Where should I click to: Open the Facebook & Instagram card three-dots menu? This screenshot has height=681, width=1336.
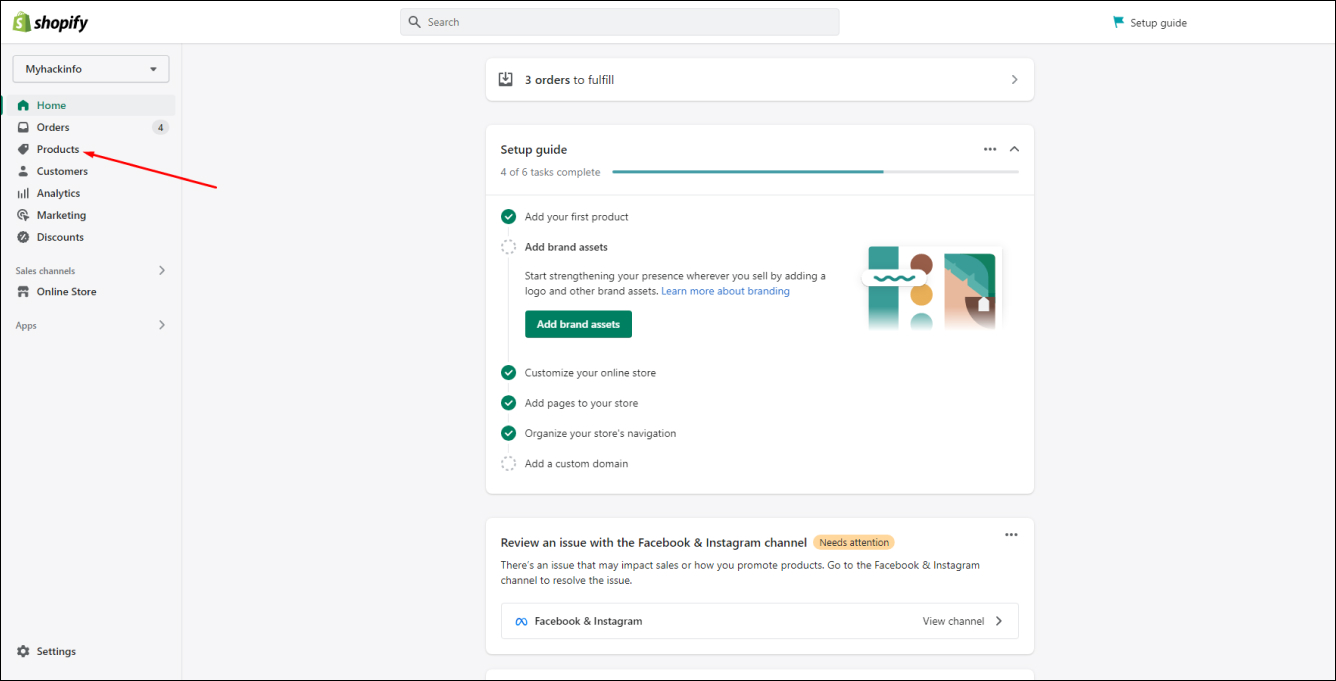pyautogui.click(x=1011, y=534)
